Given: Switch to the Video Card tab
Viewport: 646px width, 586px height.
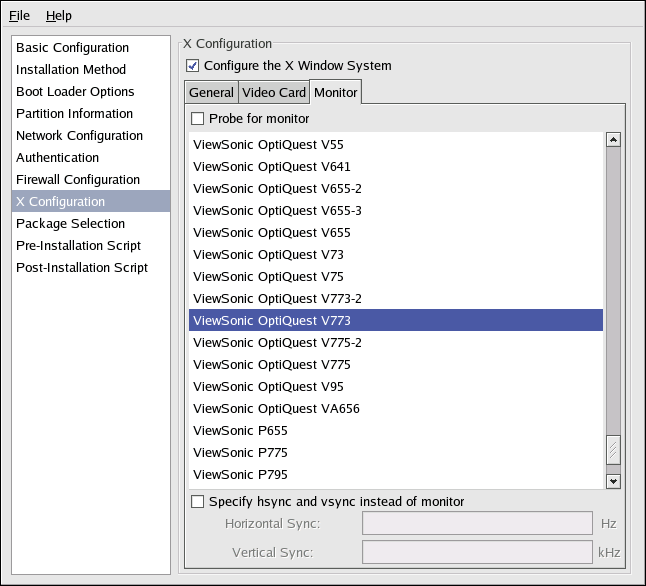Looking at the screenshot, I should coord(273,93).
